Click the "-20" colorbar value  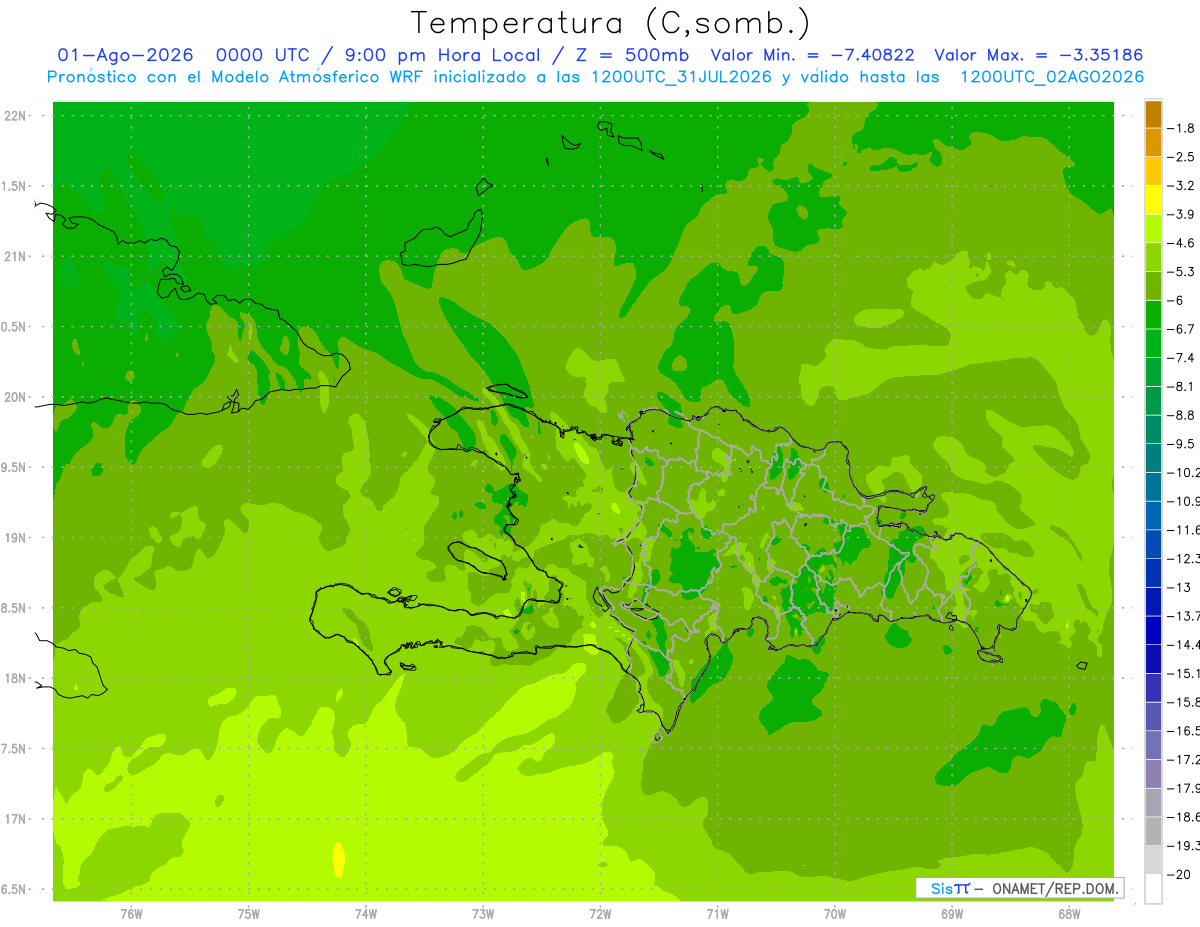click(1179, 874)
